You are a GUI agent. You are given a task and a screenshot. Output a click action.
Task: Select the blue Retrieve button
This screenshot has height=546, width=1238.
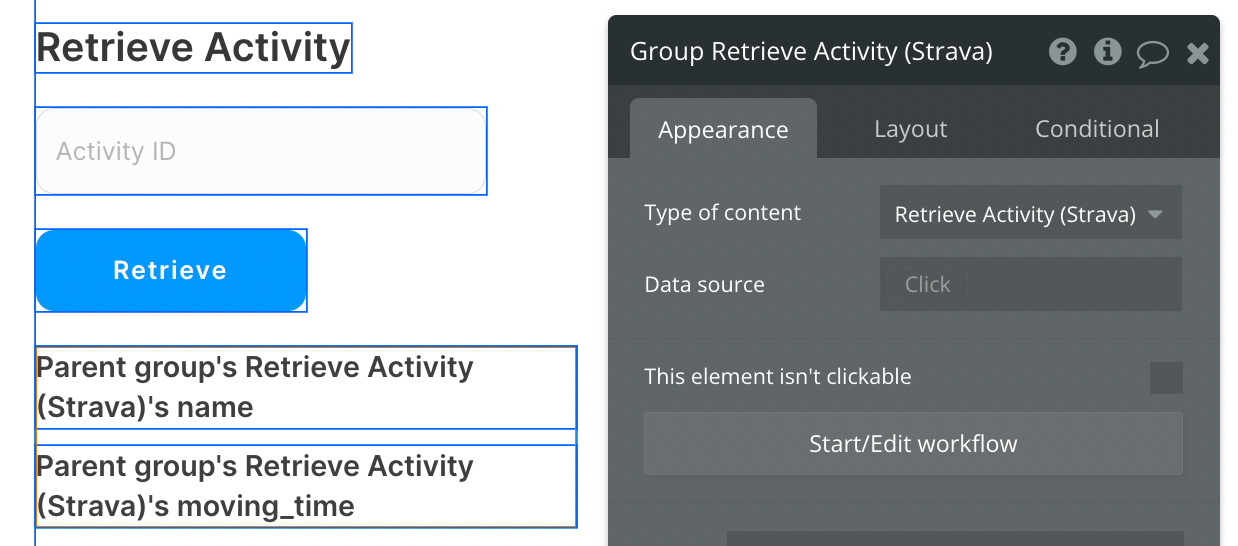tap(171, 271)
